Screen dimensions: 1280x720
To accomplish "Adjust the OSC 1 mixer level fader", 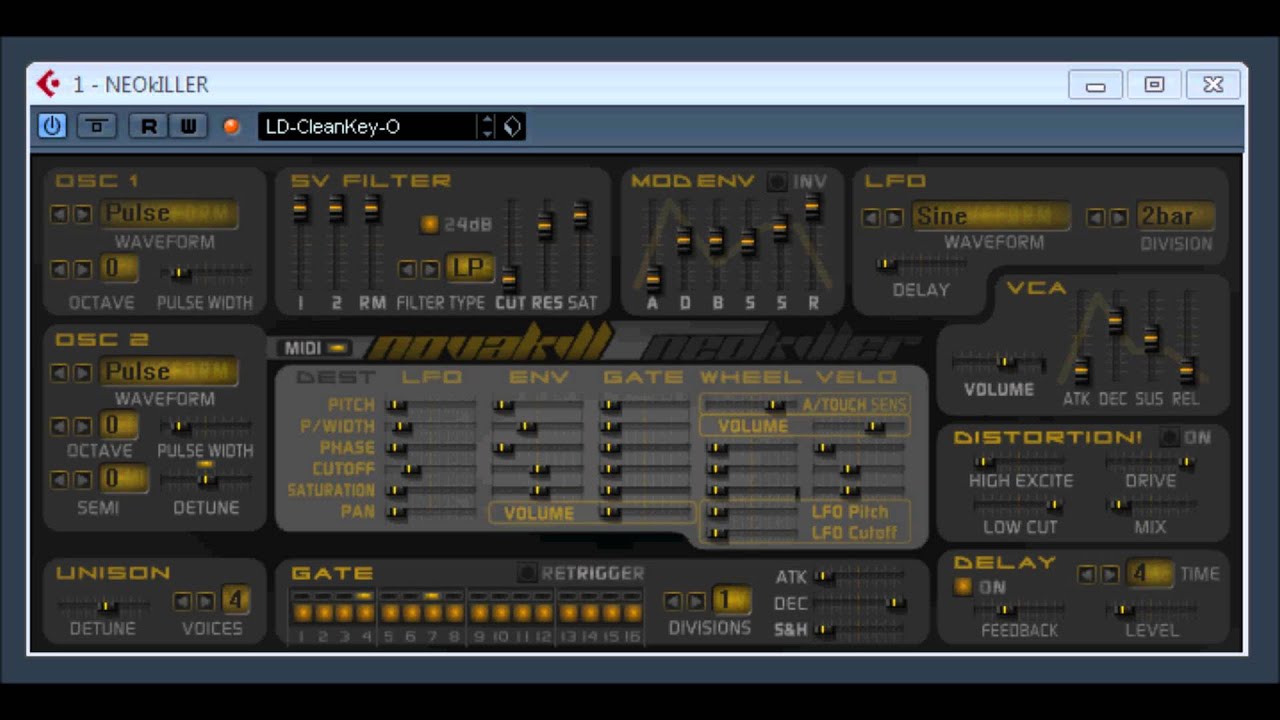I will tap(301, 209).
